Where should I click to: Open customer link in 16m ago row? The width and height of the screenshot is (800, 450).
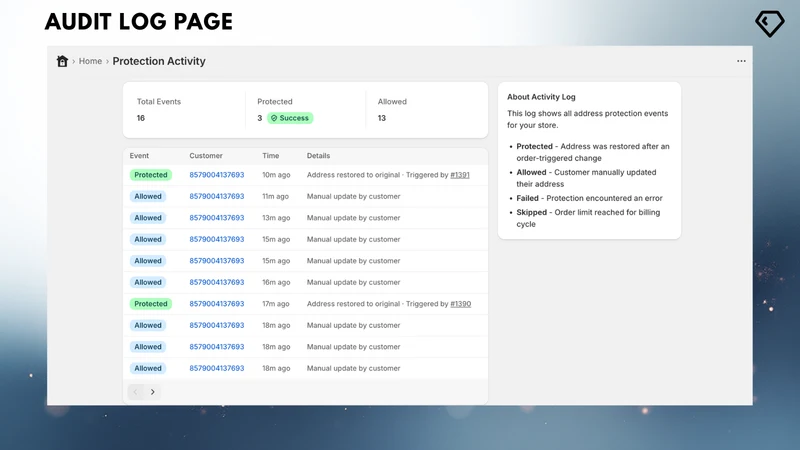pos(217,282)
